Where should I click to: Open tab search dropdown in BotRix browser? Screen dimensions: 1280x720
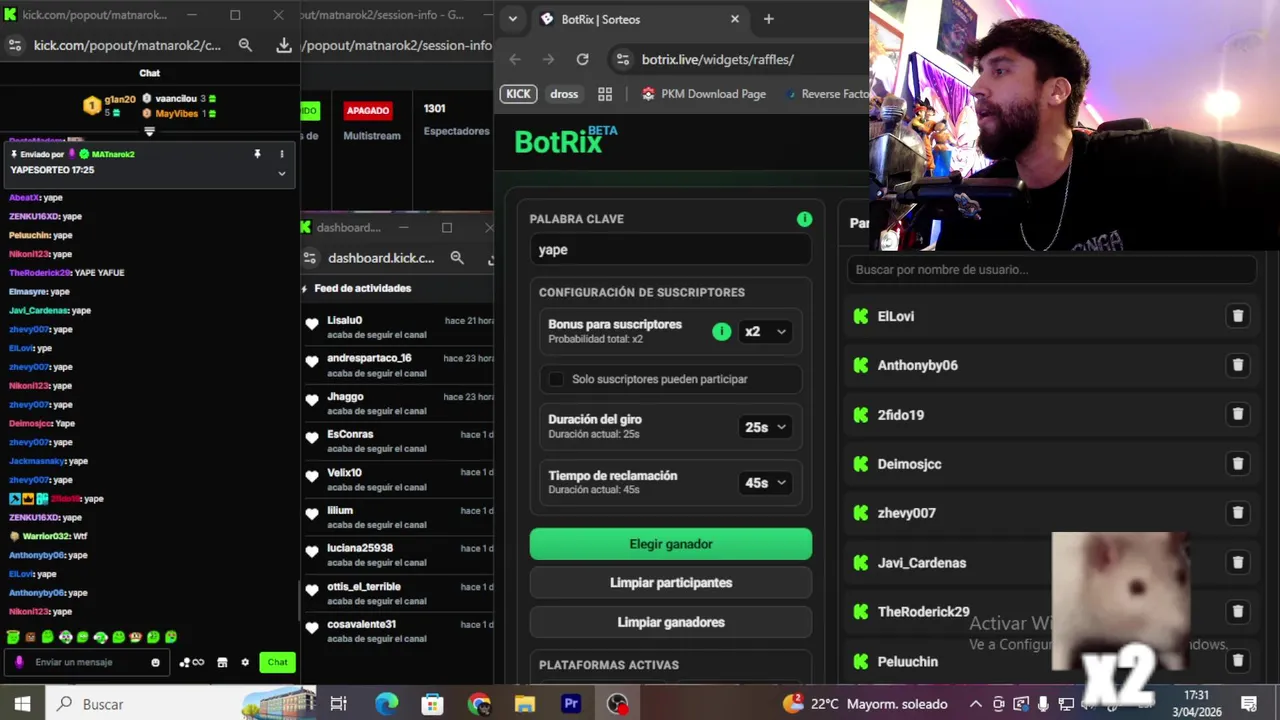coord(513,19)
